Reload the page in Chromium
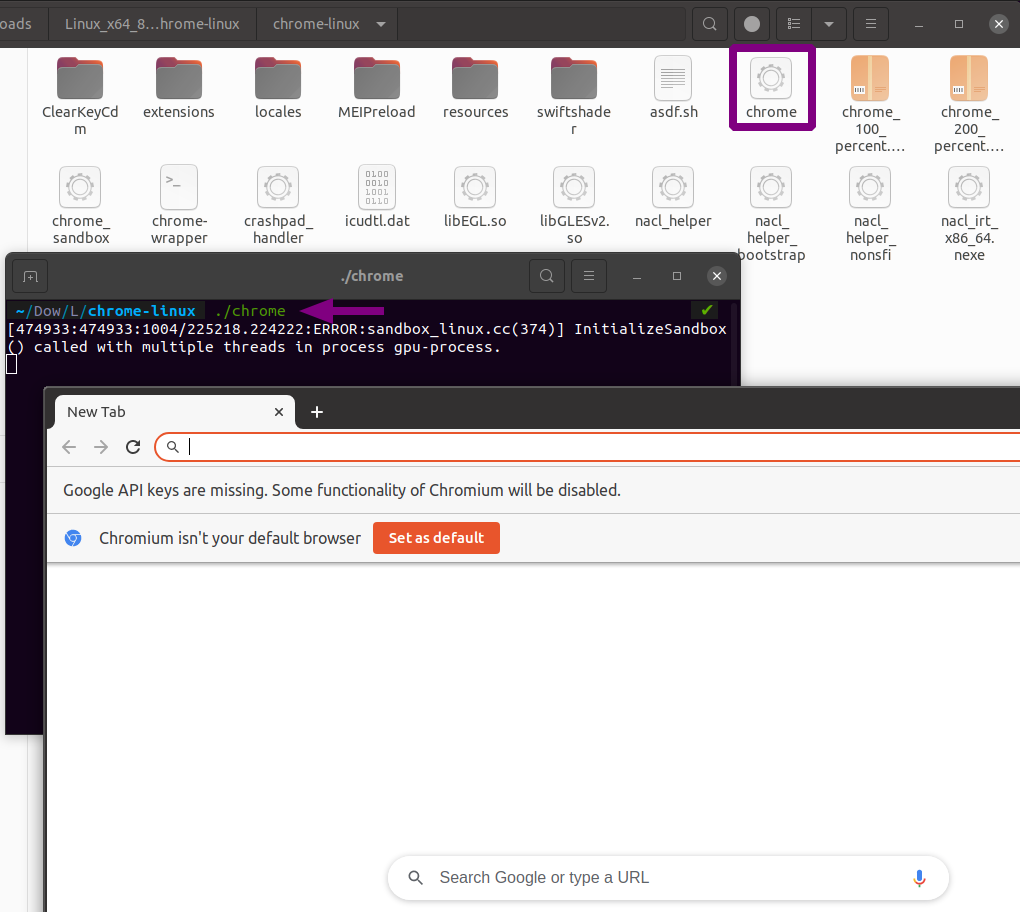Screen dimensions: 1020x912 [133, 447]
